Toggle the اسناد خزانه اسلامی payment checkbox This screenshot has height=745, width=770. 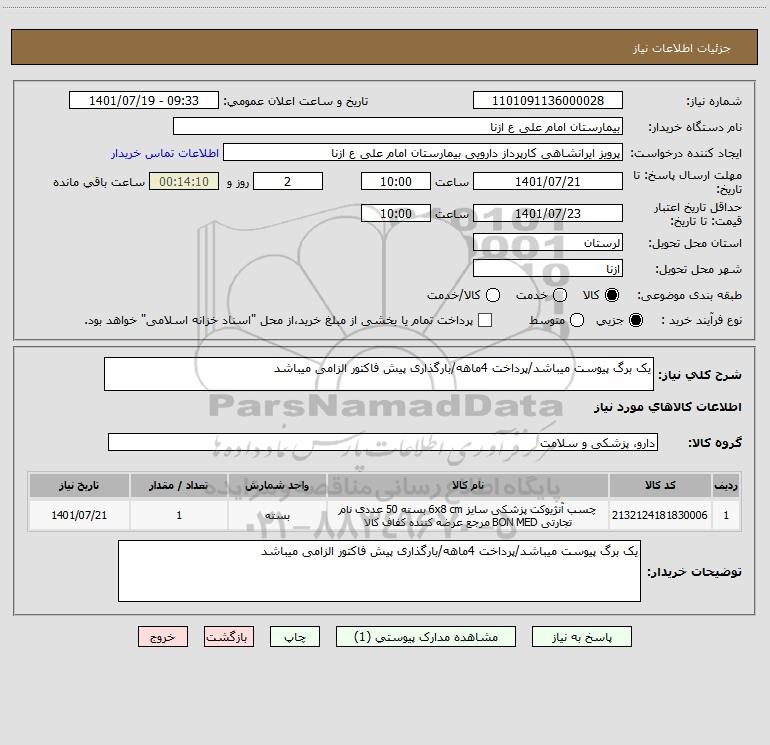pyautogui.click(x=485, y=320)
